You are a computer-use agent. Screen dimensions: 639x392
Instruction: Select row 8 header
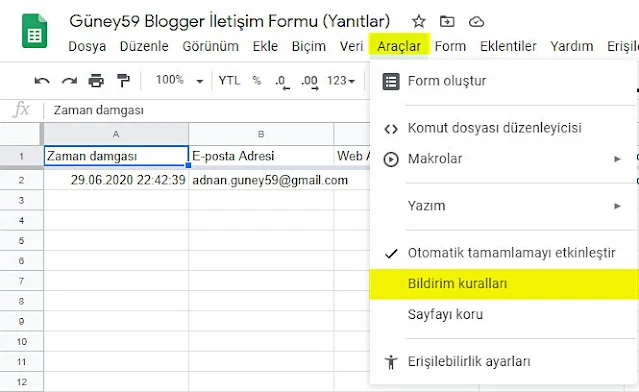pos(21,301)
